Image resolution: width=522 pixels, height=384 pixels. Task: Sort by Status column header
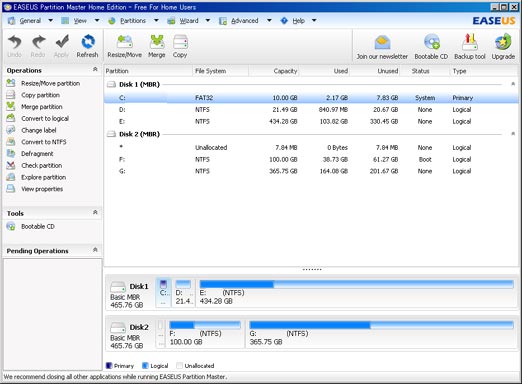424,71
